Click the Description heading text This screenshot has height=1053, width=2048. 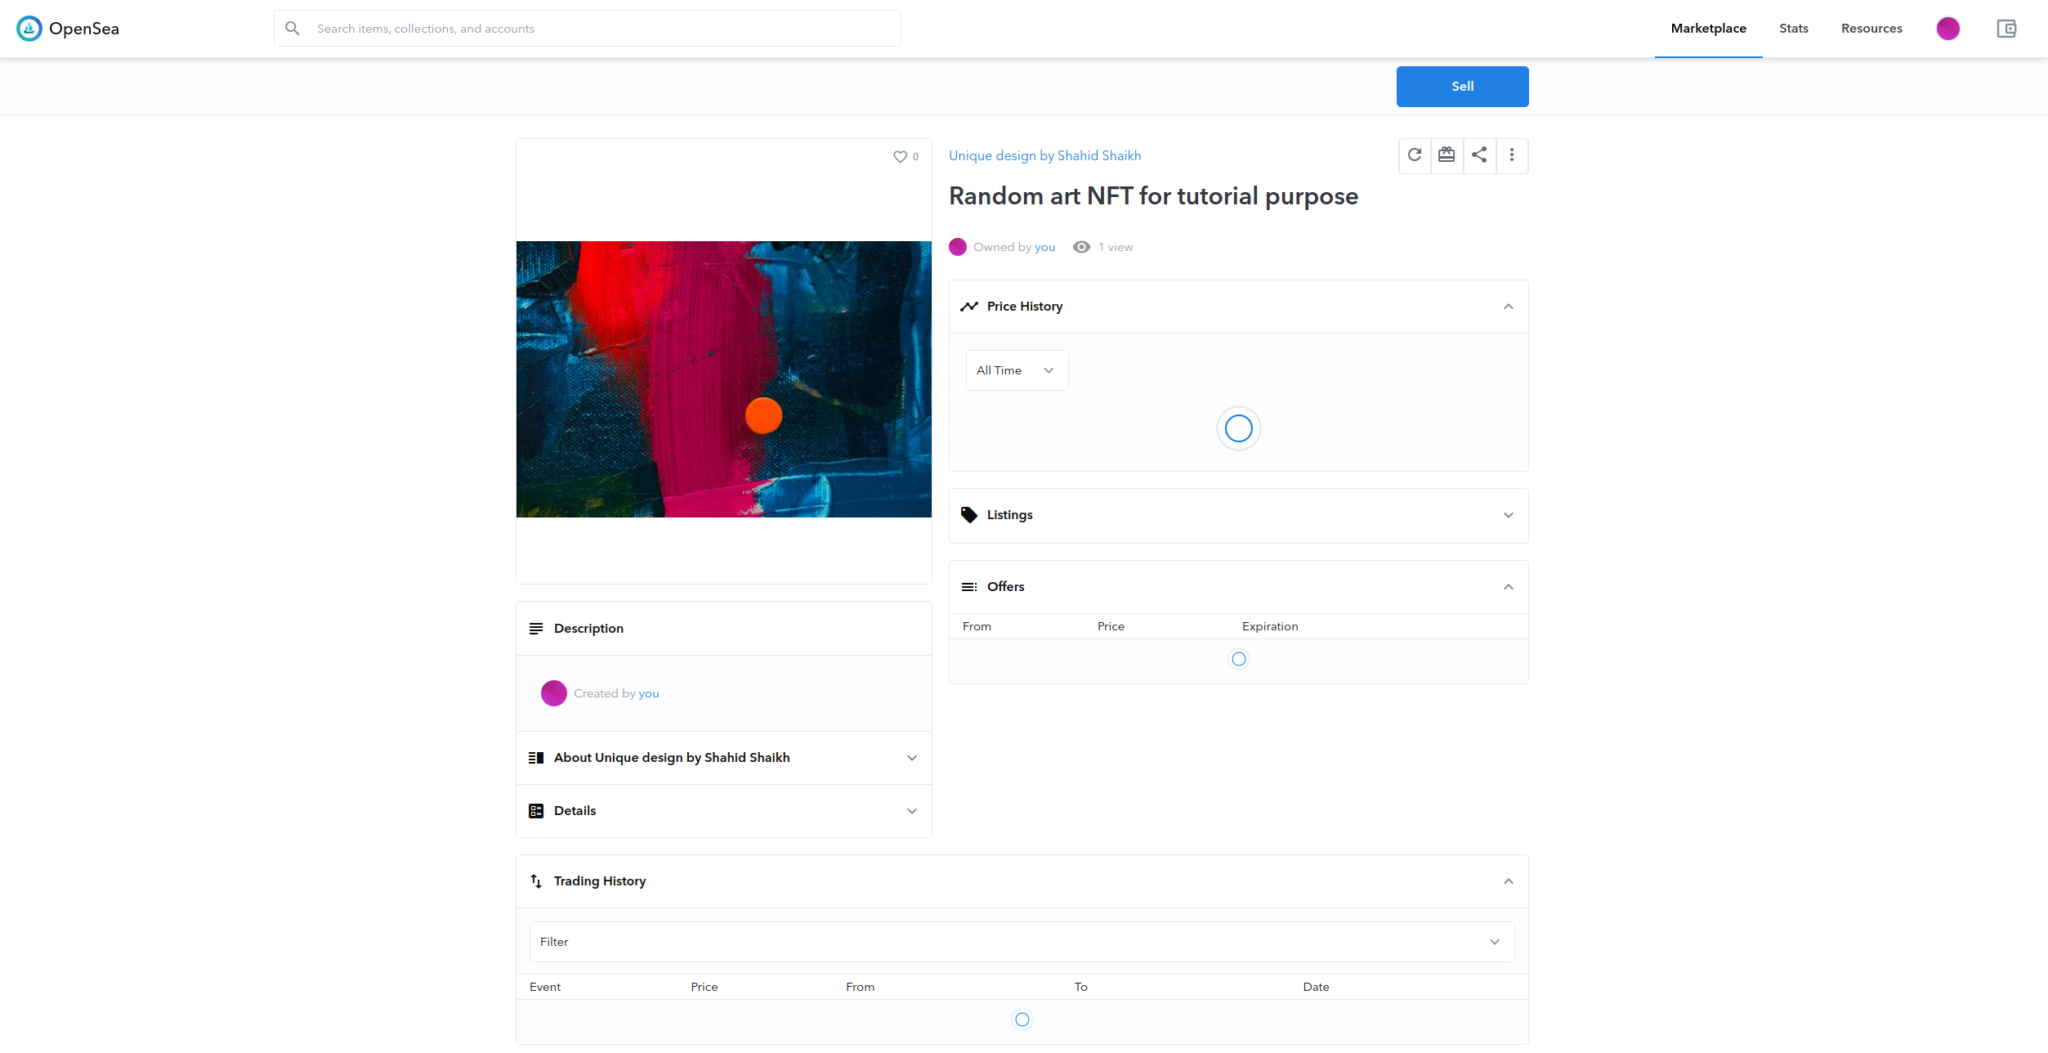point(589,628)
